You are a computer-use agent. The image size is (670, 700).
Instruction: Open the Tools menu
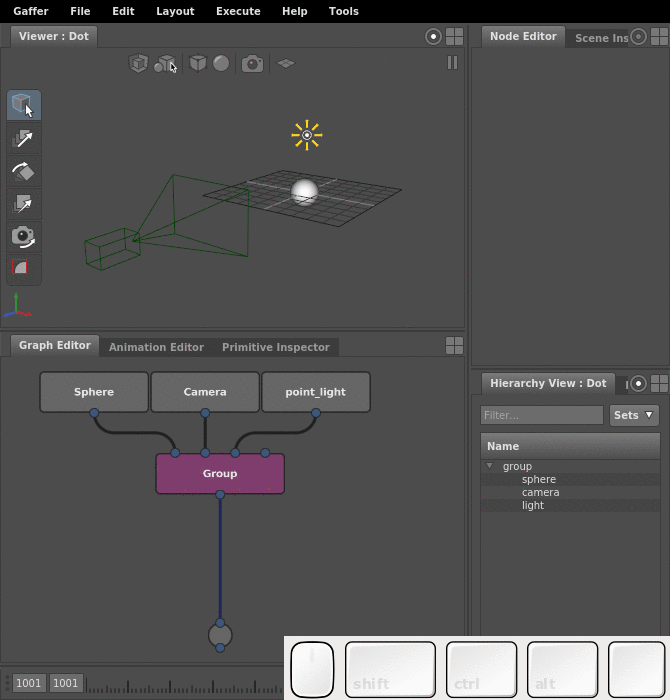[344, 11]
